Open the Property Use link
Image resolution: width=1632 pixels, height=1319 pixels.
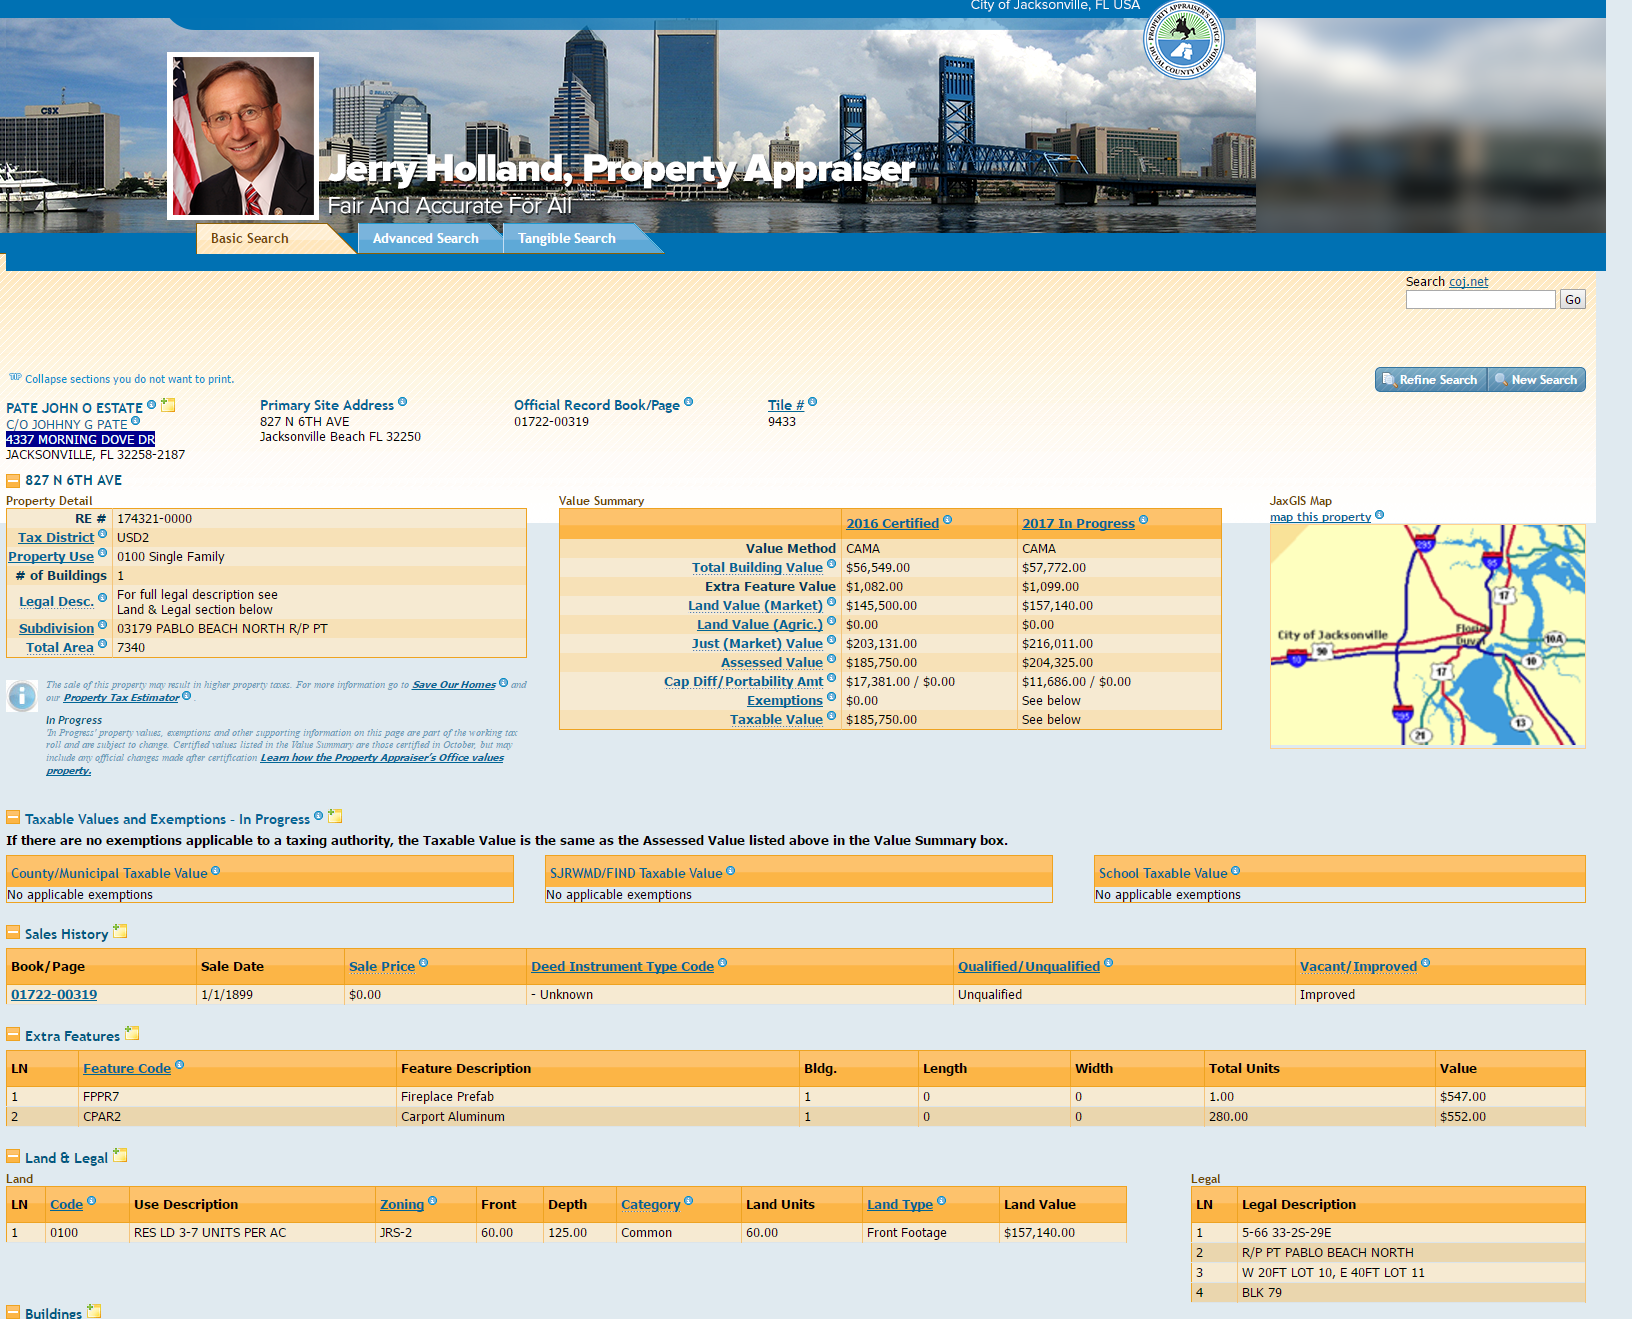point(51,557)
